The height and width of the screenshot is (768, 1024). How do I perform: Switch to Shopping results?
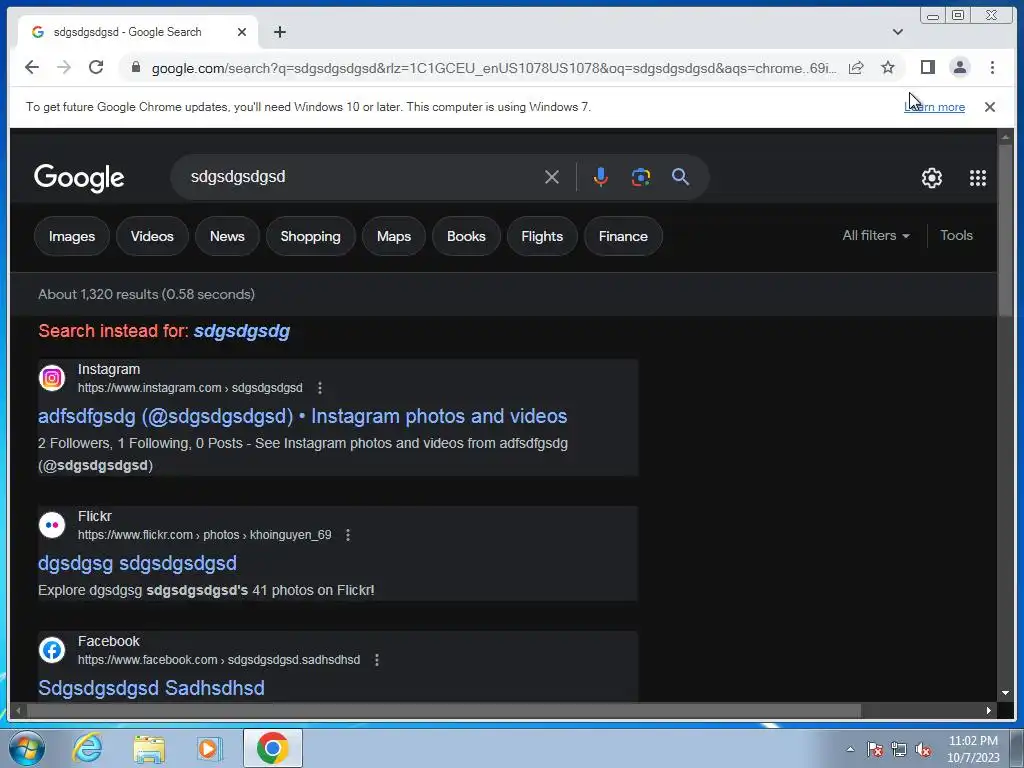tap(310, 236)
